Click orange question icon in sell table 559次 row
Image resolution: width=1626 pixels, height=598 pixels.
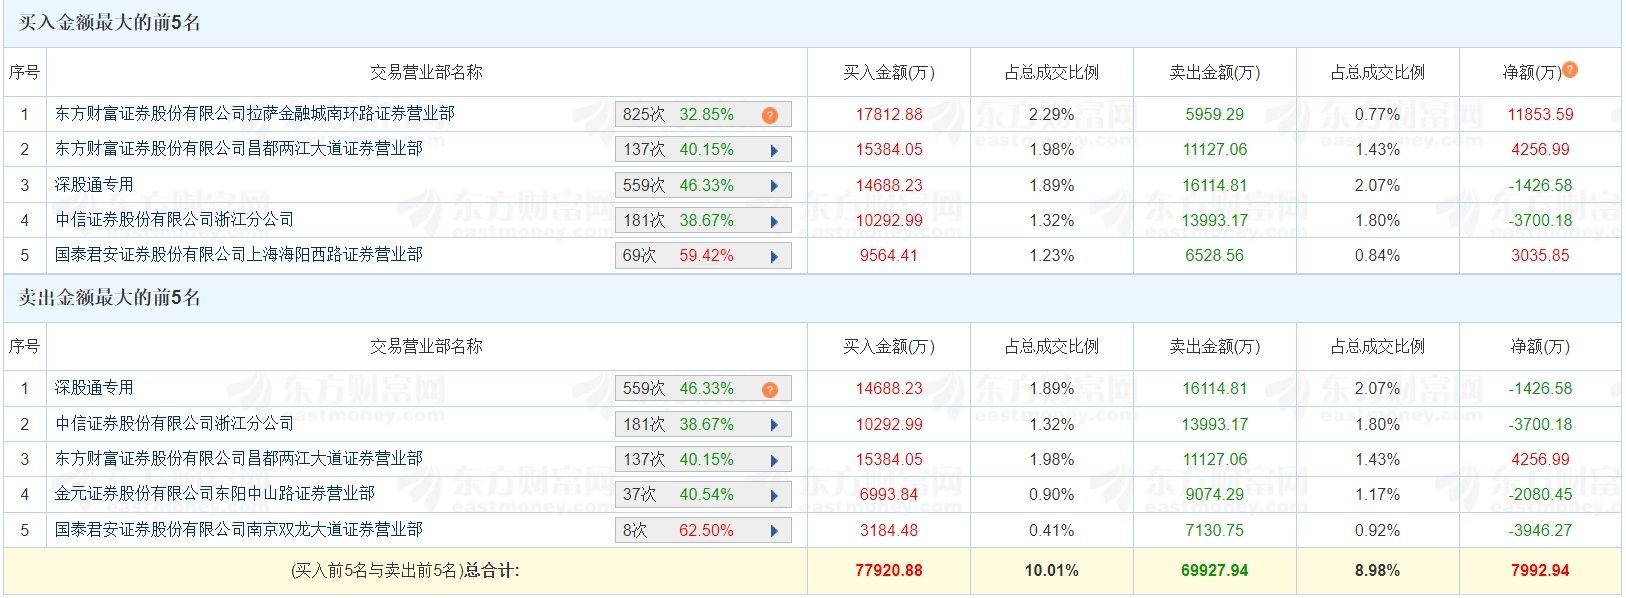[770, 389]
